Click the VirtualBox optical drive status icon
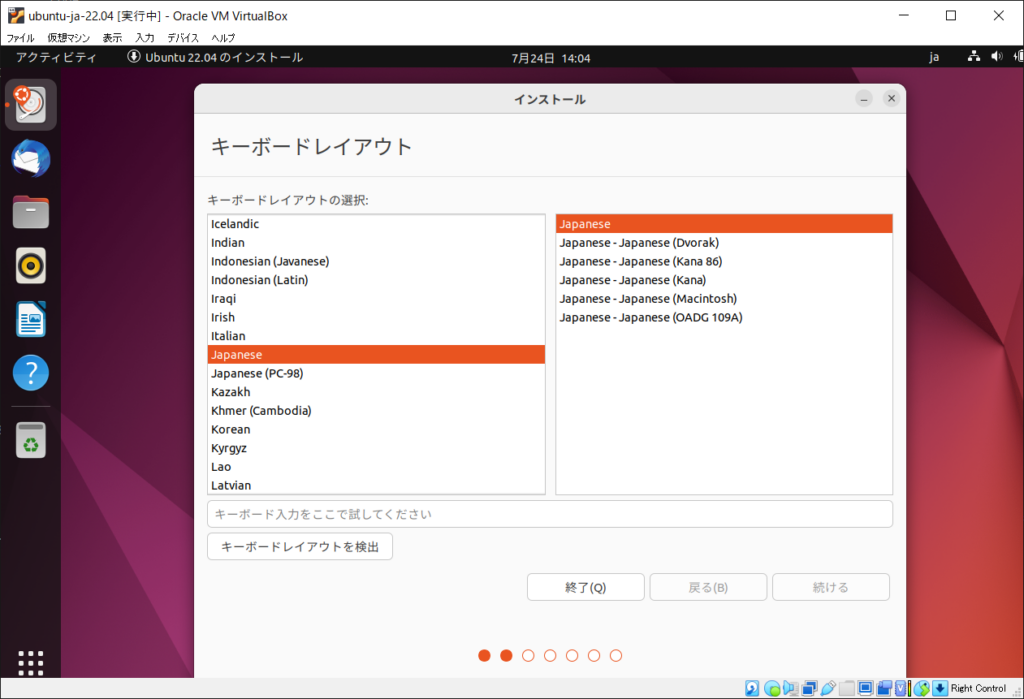This screenshot has height=699, width=1024. click(x=772, y=688)
